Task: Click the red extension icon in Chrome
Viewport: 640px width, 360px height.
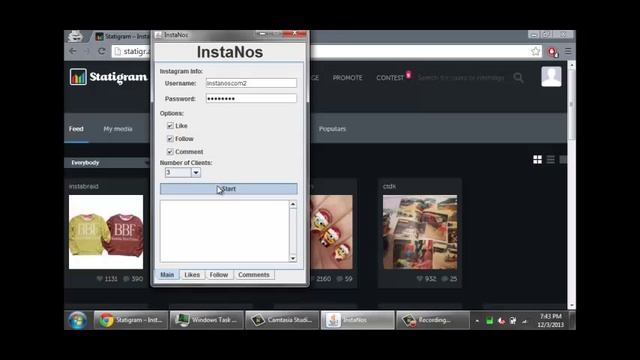Action: click(x=553, y=51)
